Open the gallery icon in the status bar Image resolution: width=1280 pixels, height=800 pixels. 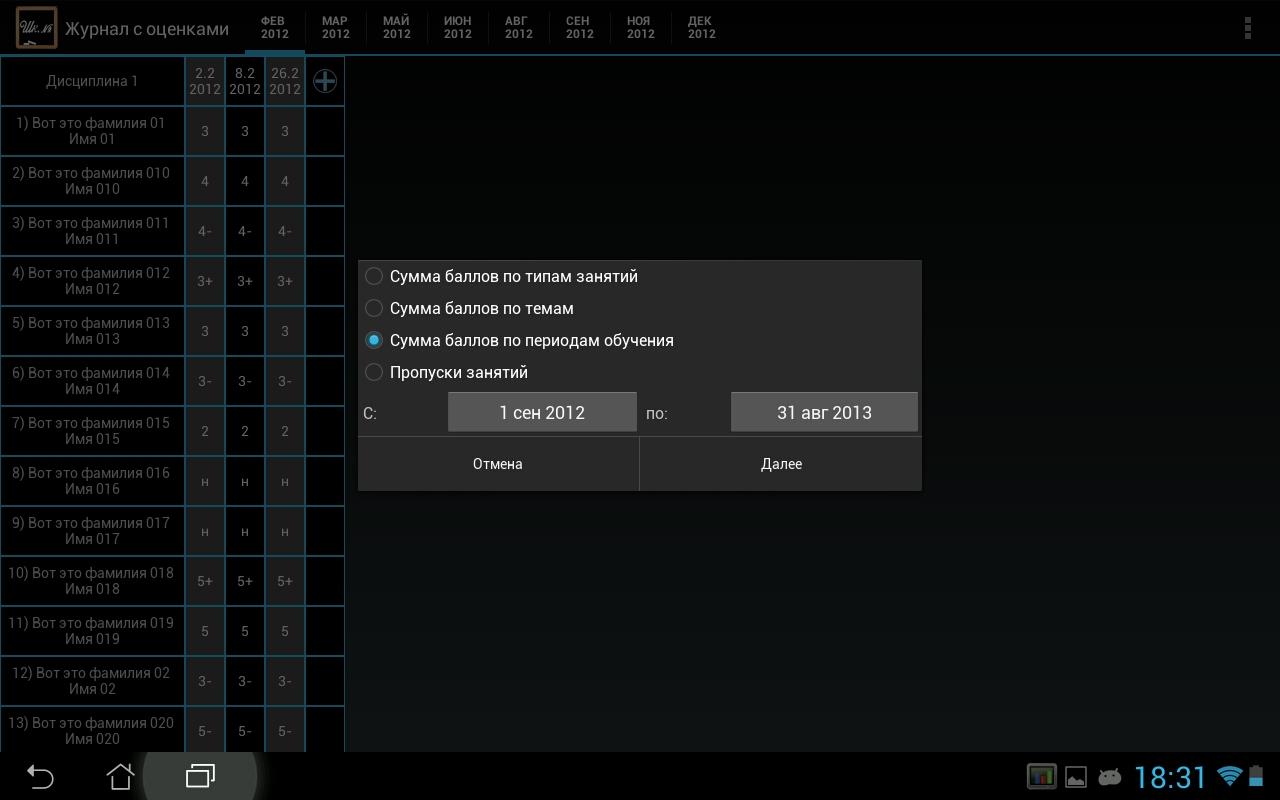click(x=1075, y=776)
